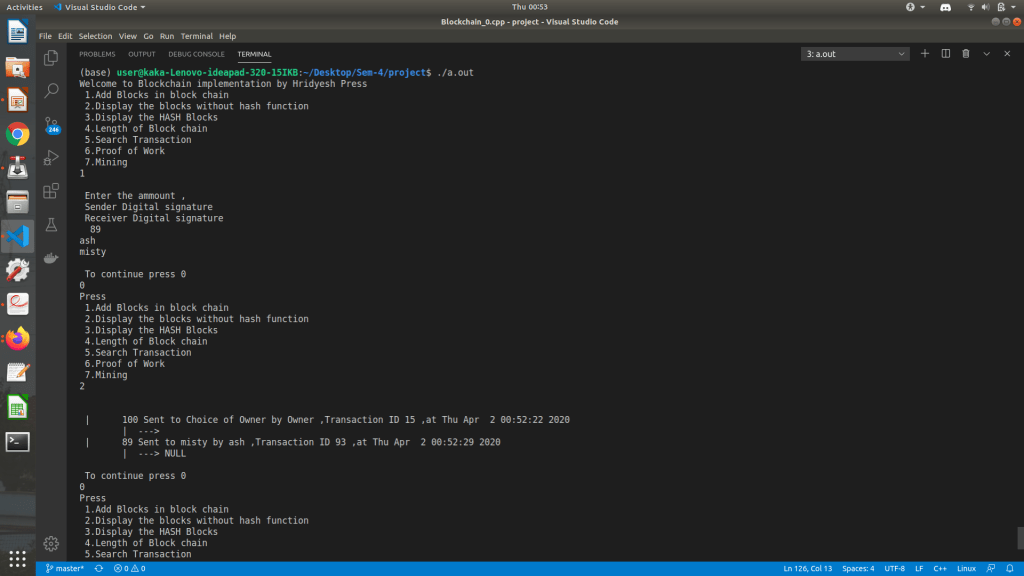Open the Activities overview in top bar
1024x576 pixels.
tap(25, 7)
